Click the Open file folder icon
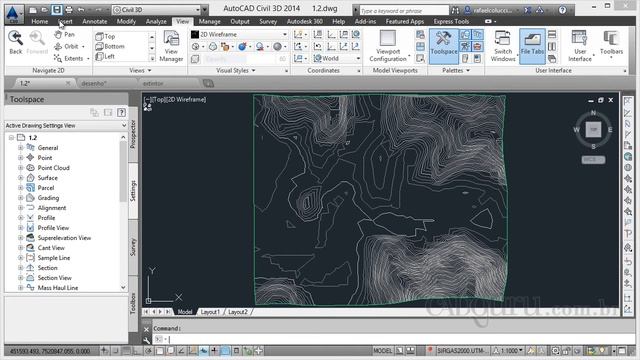 click(x=44, y=10)
